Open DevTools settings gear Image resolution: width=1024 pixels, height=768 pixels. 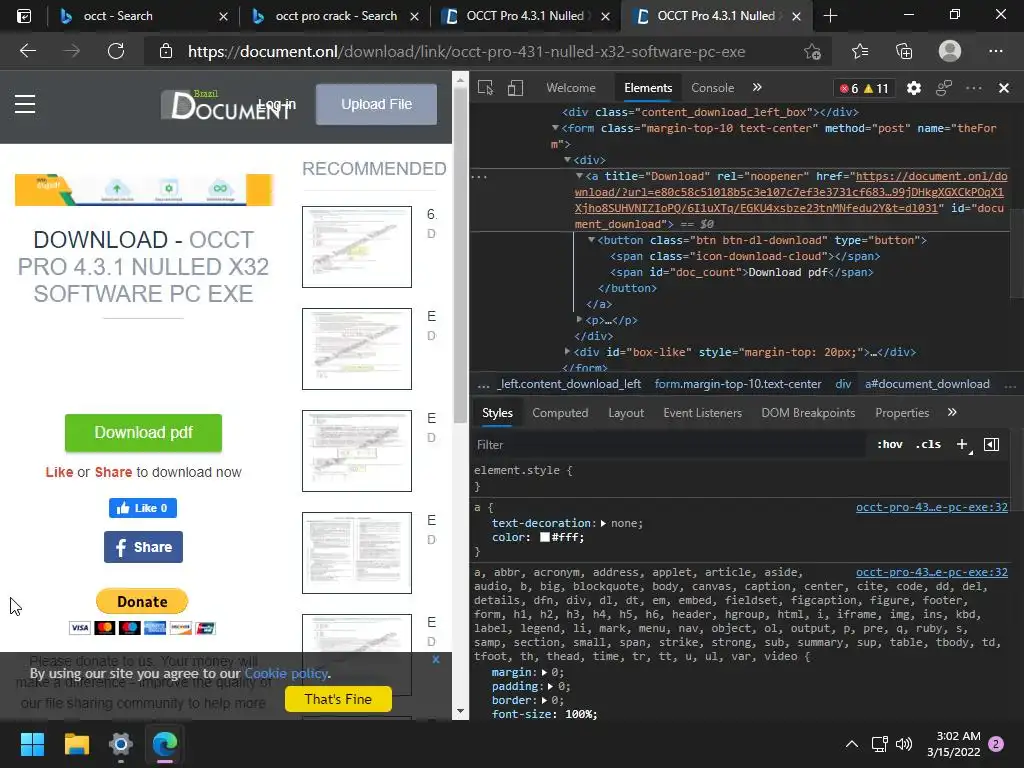click(914, 88)
